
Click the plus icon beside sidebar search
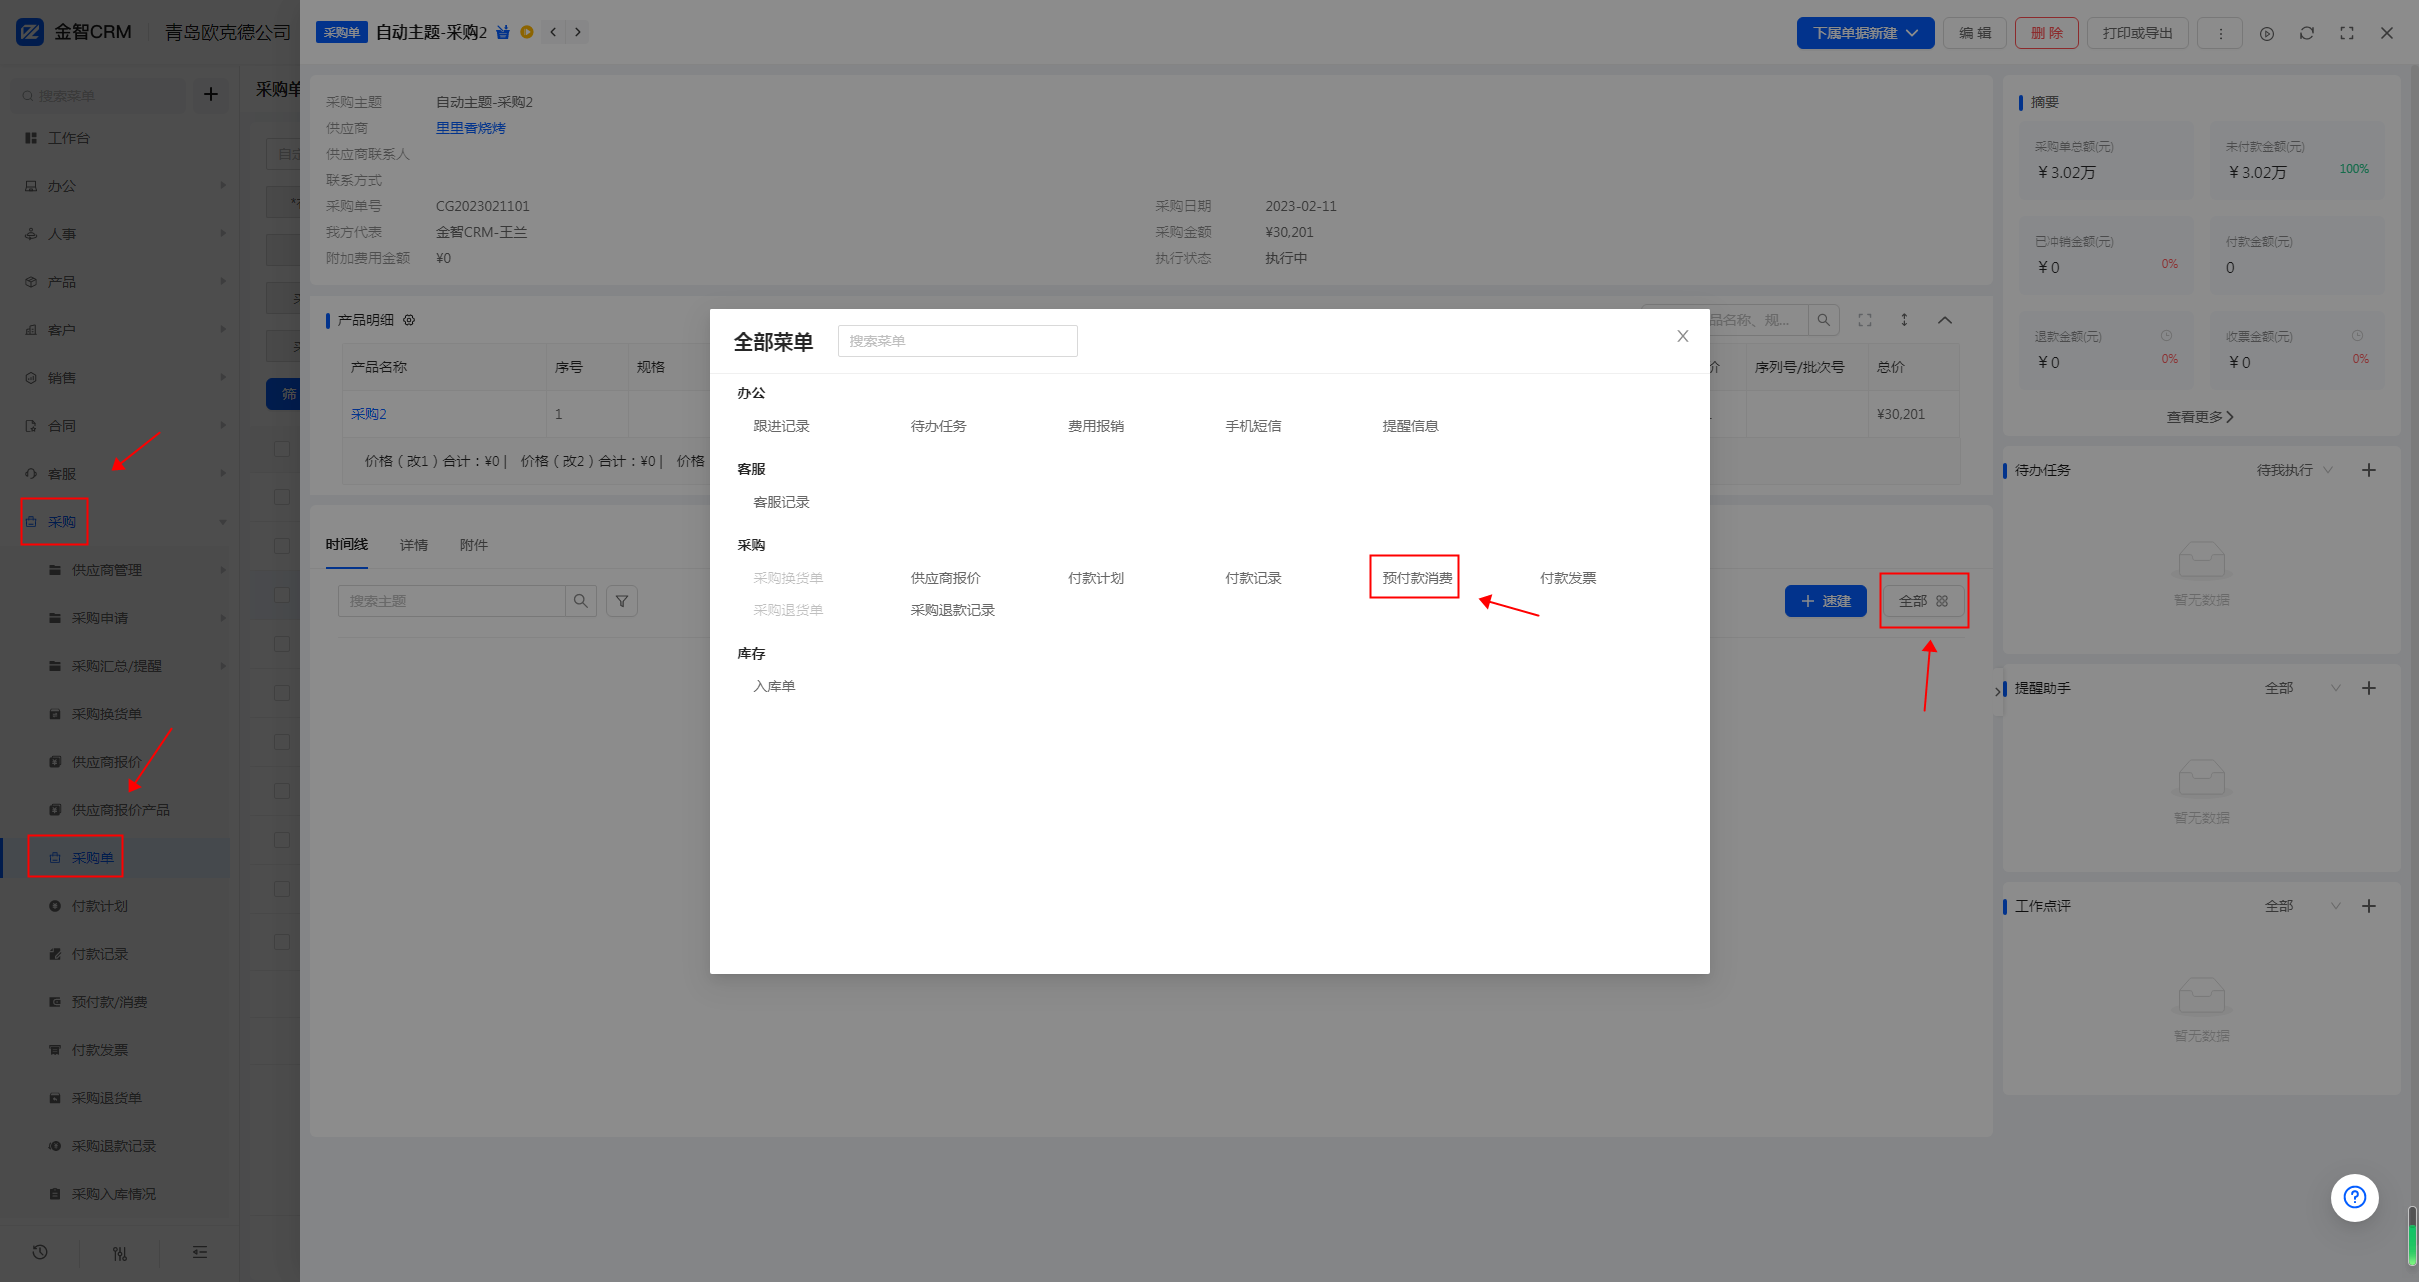click(x=211, y=94)
